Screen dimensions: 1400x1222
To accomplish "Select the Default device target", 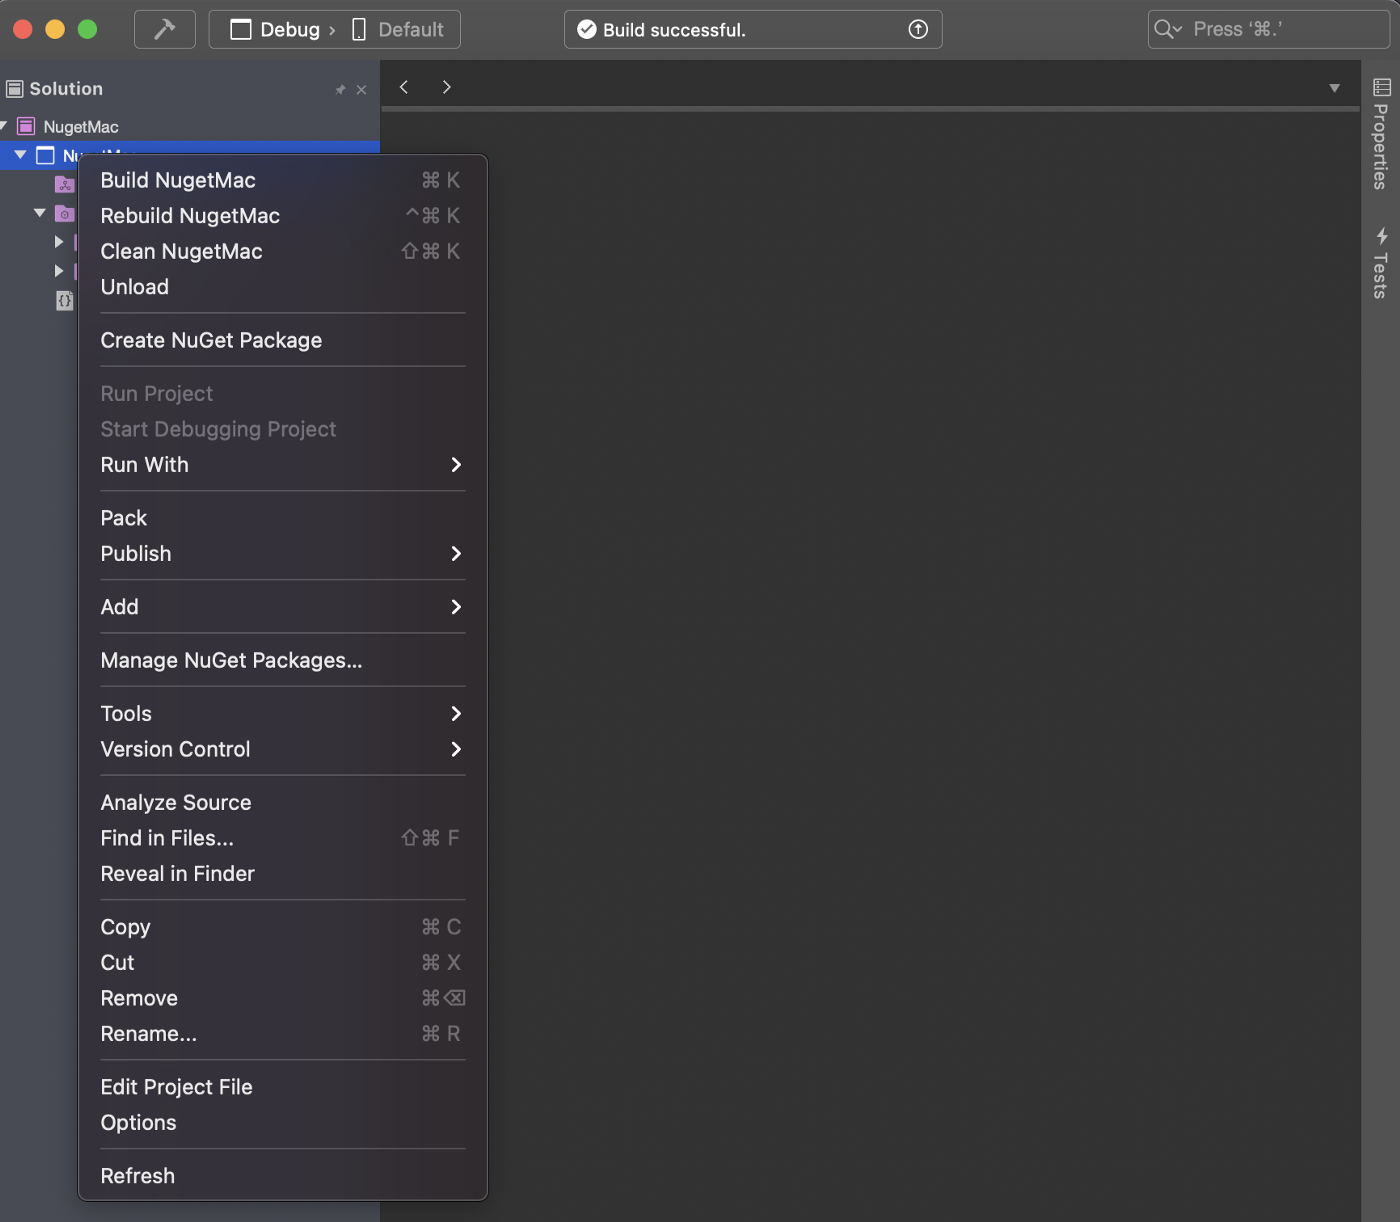I will (x=398, y=30).
